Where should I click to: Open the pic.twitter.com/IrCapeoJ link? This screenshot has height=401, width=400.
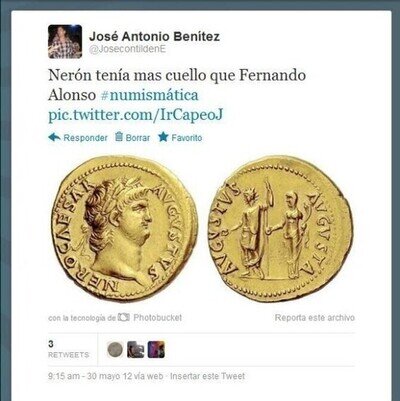click(x=135, y=115)
